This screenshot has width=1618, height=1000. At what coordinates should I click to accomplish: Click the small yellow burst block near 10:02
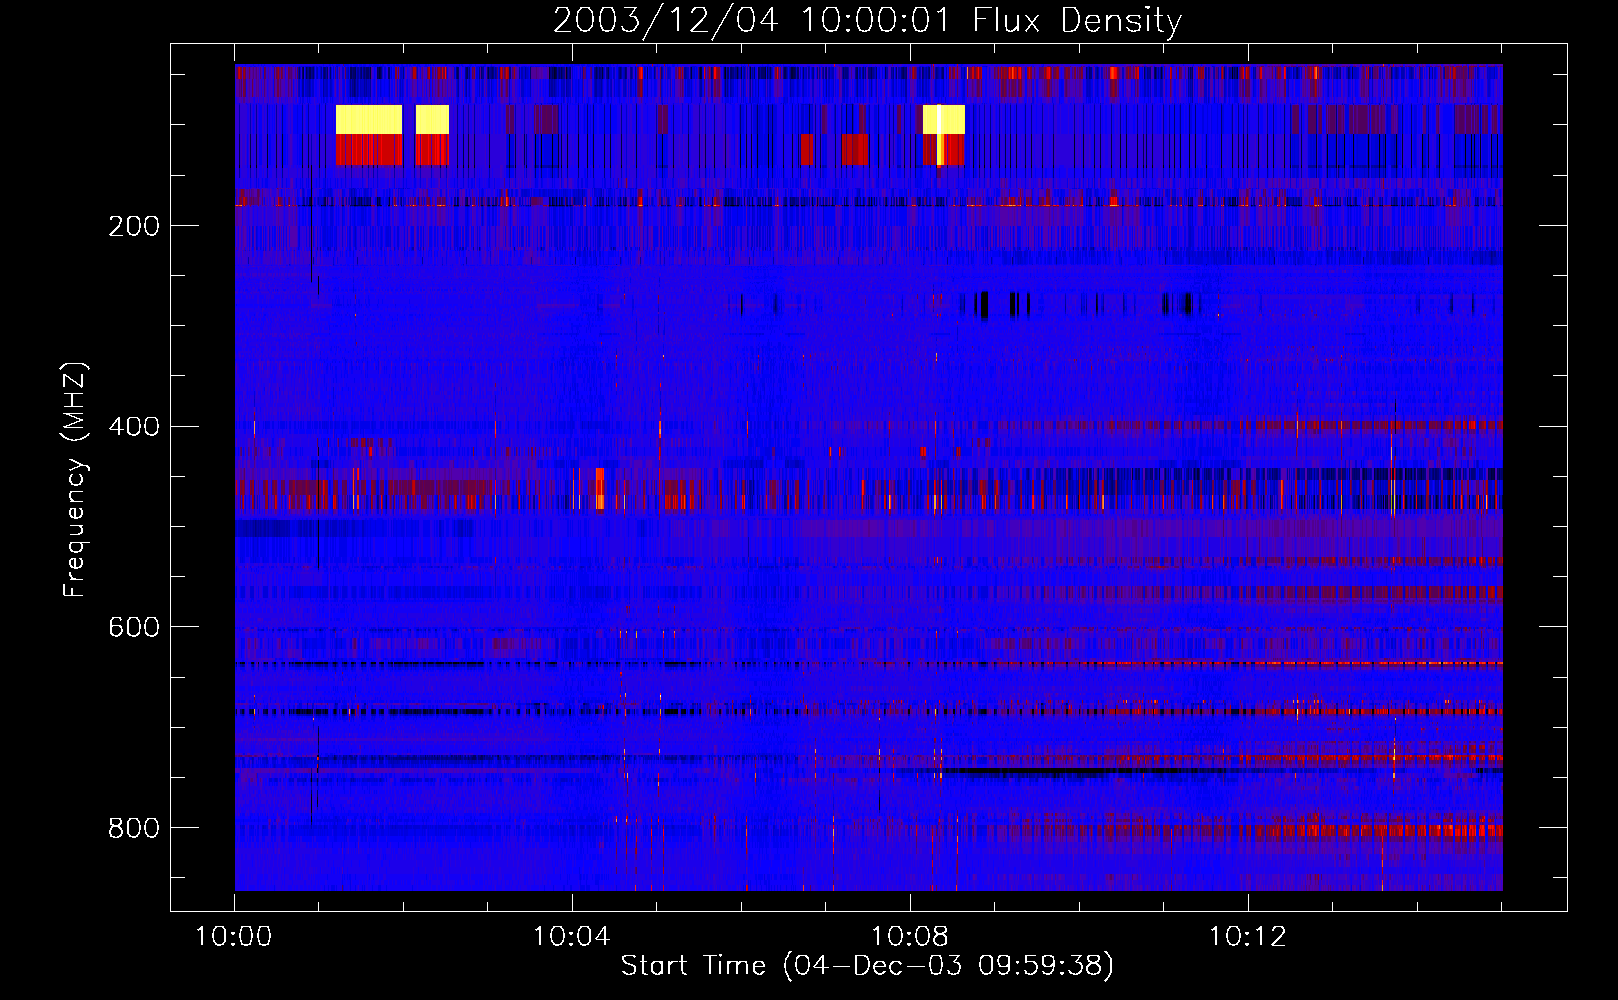coord(432,120)
